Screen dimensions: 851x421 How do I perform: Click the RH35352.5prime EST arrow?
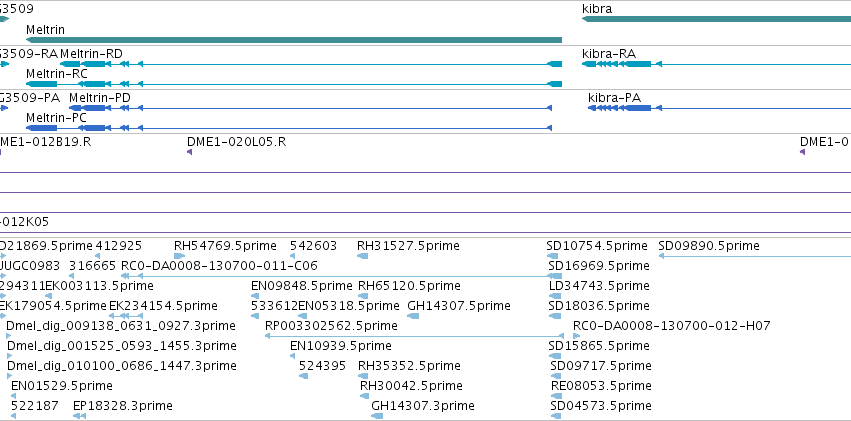(x=363, y=376)
